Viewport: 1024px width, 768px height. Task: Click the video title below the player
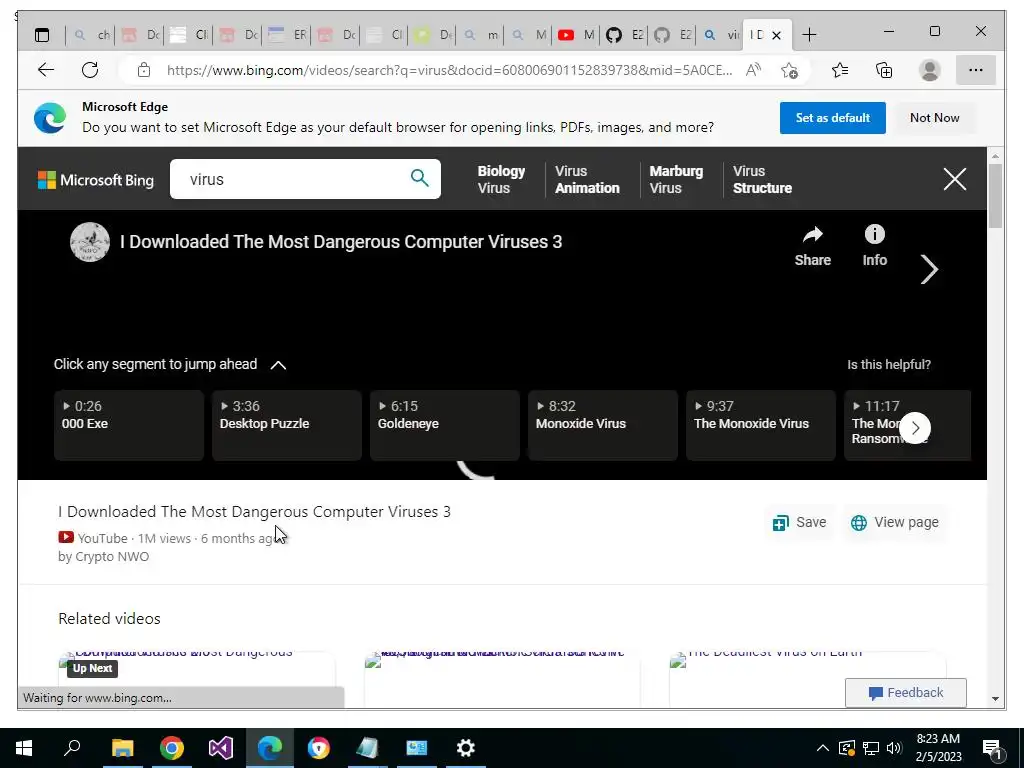coord(254,511)
